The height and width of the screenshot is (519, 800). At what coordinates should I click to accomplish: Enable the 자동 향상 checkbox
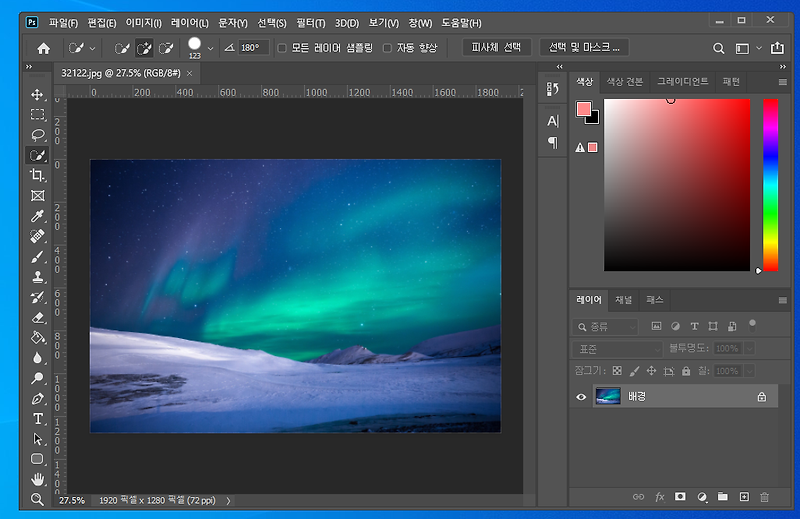tap(387, 48)
